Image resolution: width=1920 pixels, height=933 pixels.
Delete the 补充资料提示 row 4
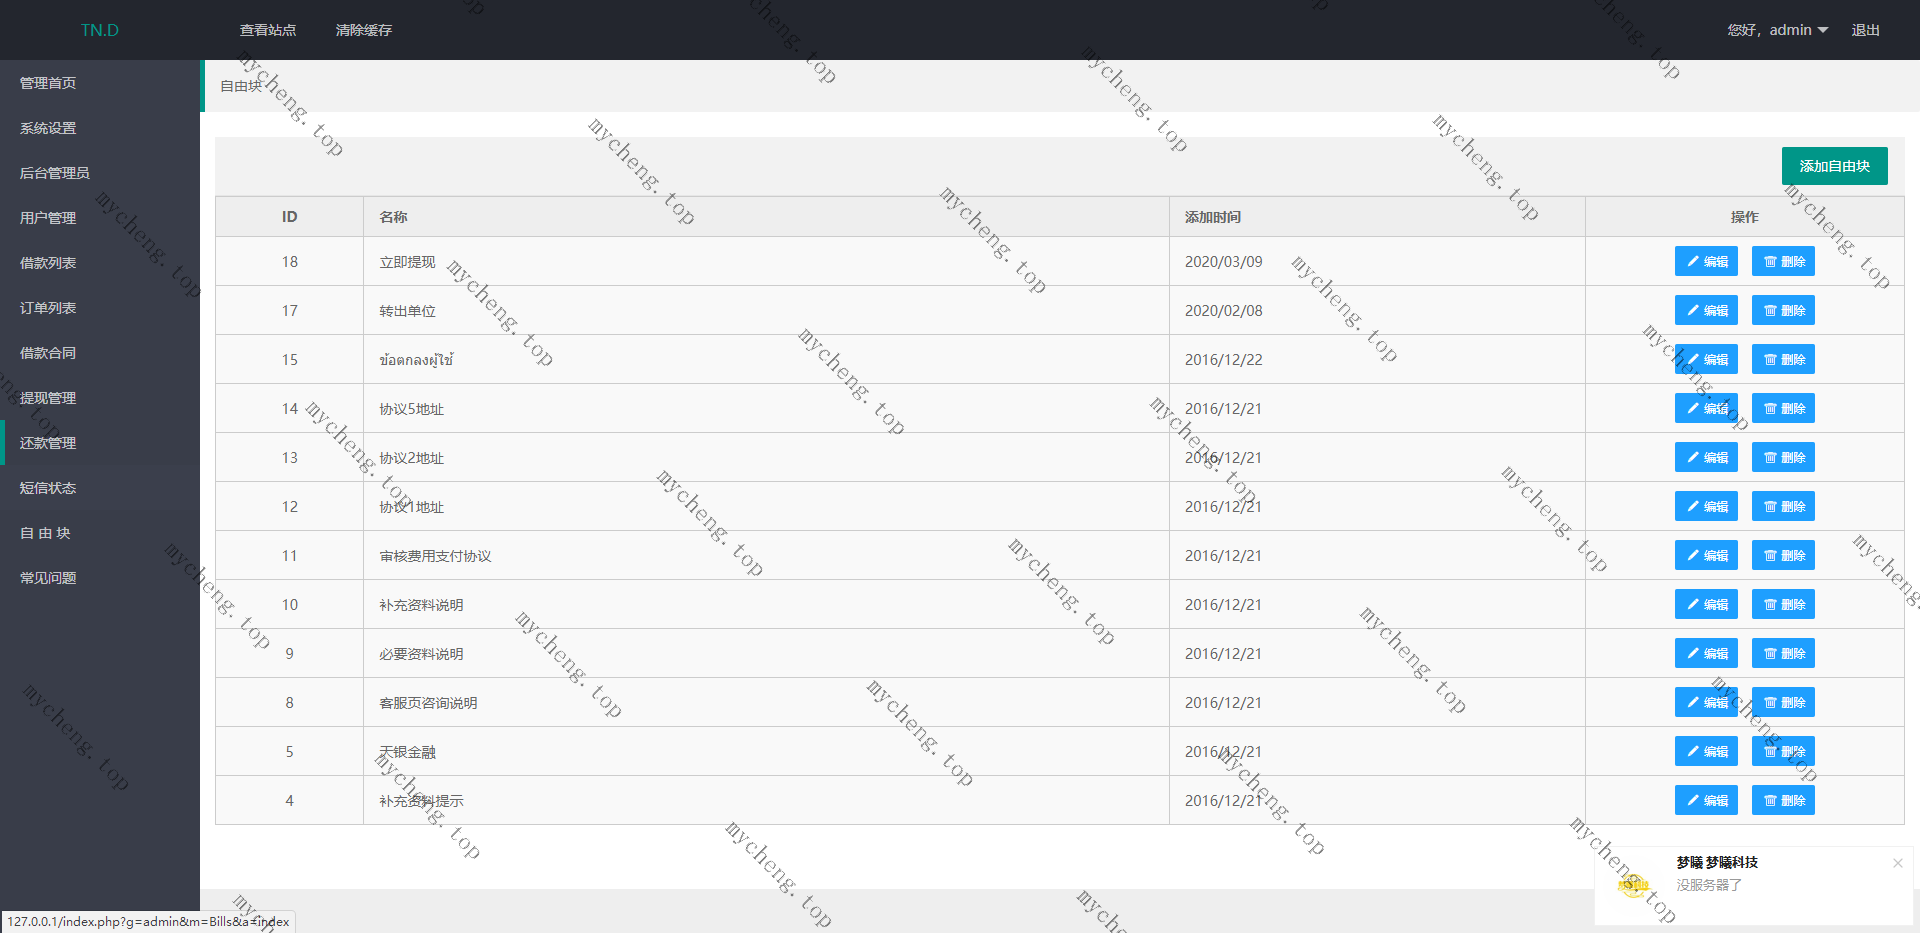[1783, 800]
